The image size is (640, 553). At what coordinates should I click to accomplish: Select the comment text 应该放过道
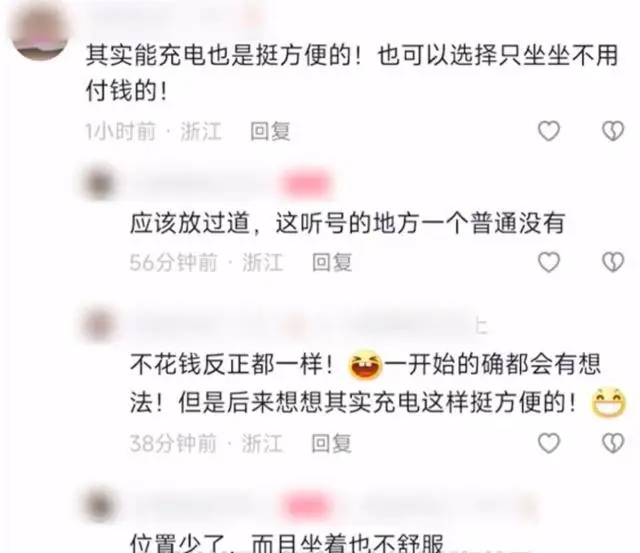click(190, 223)
